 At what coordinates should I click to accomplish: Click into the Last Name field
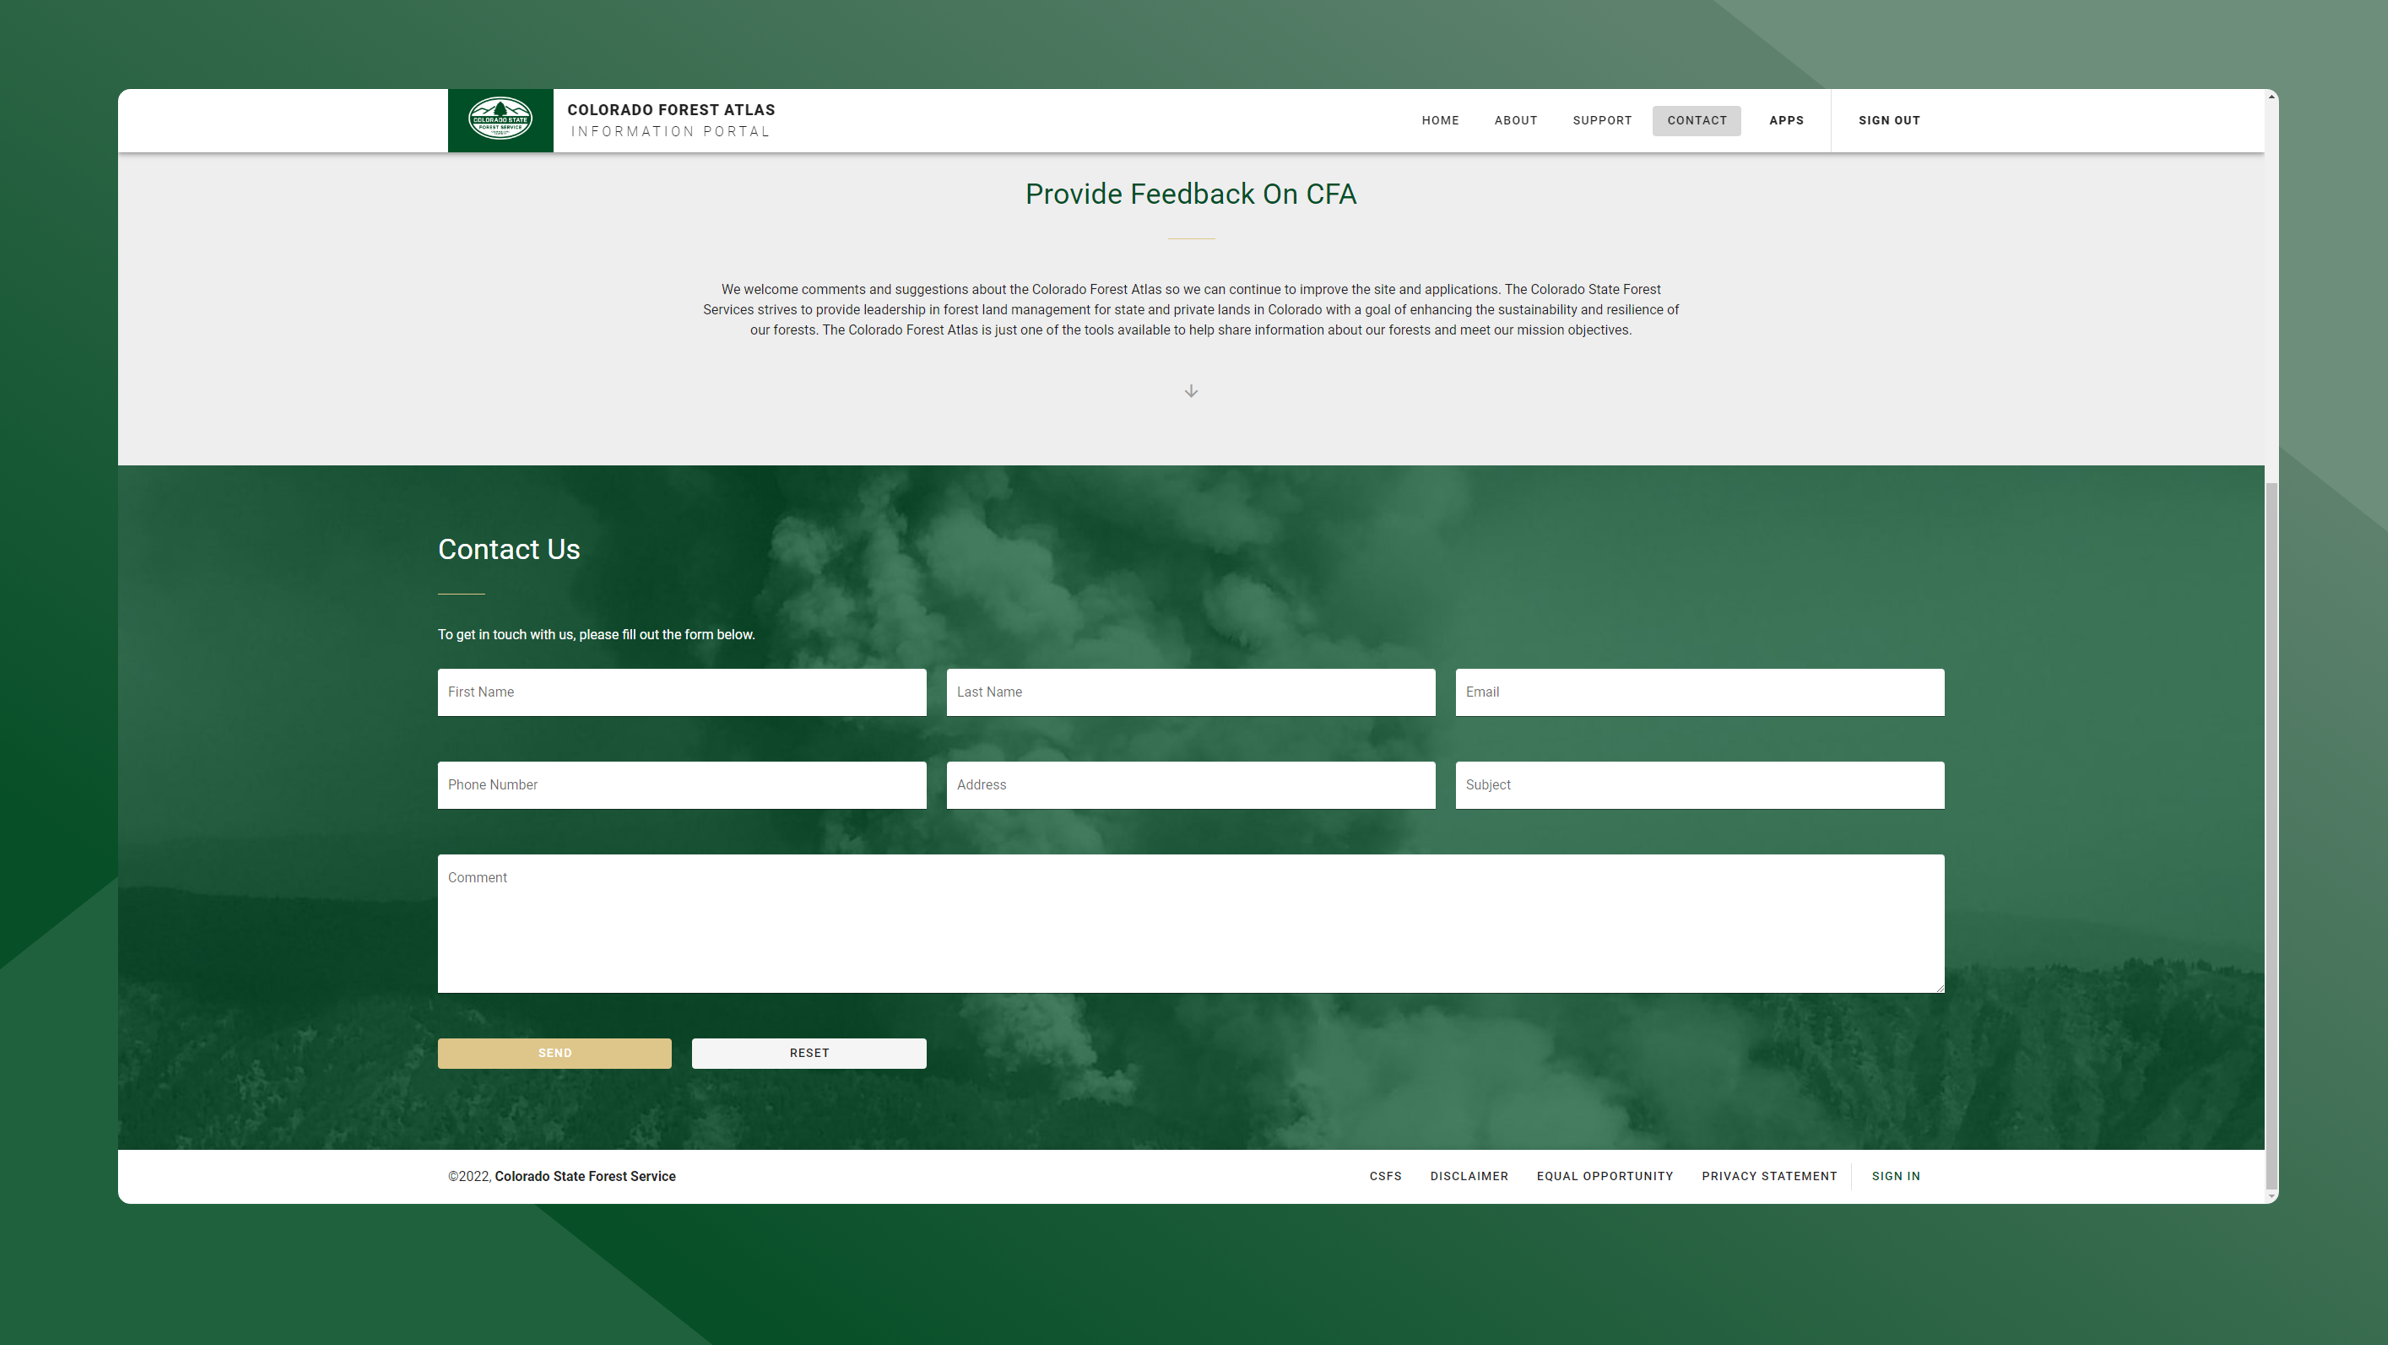1190,692
